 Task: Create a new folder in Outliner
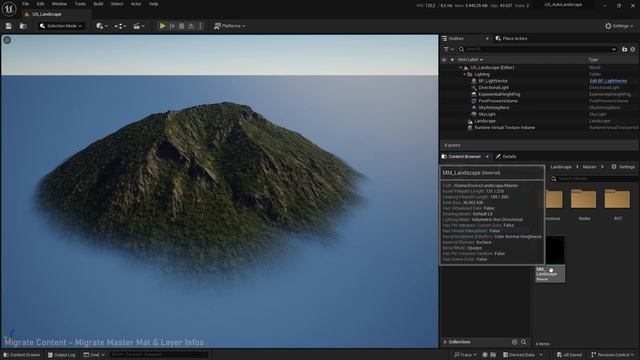[x=624, y=49]
